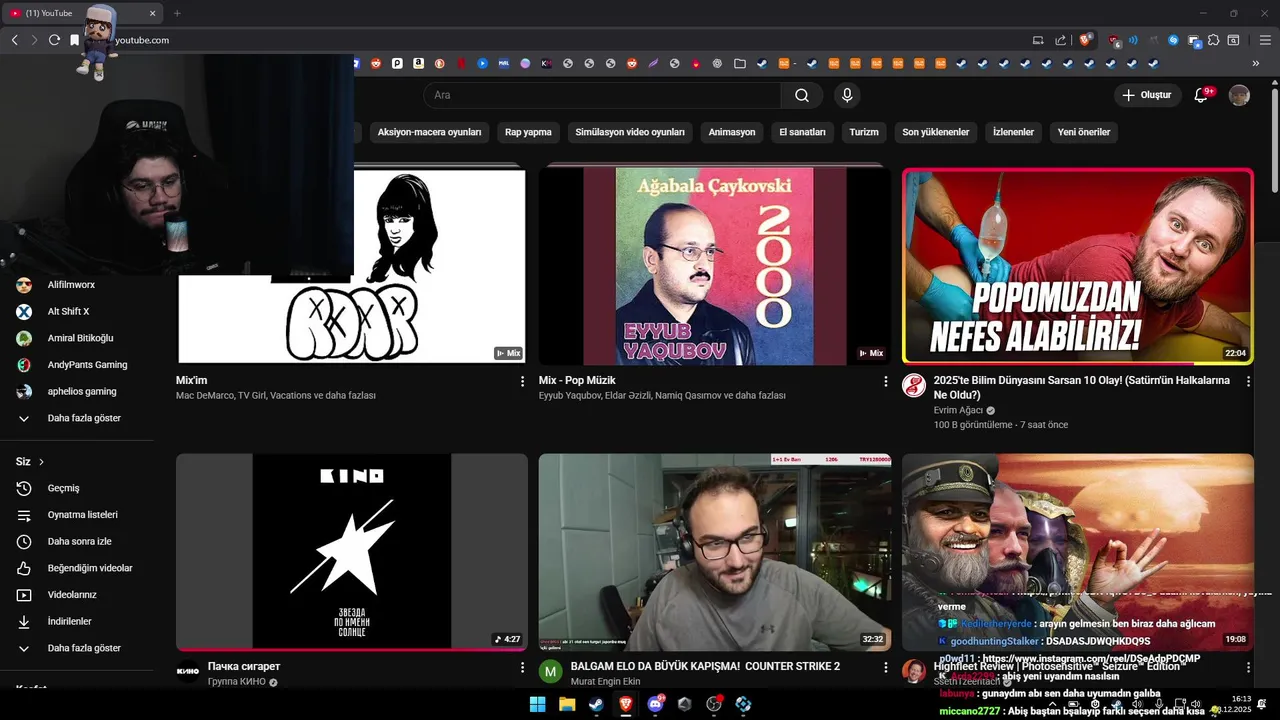Viewport: 1280px width, 720px height.
Task: Open Brave Shields lion icon
Action: point(1085,40)
